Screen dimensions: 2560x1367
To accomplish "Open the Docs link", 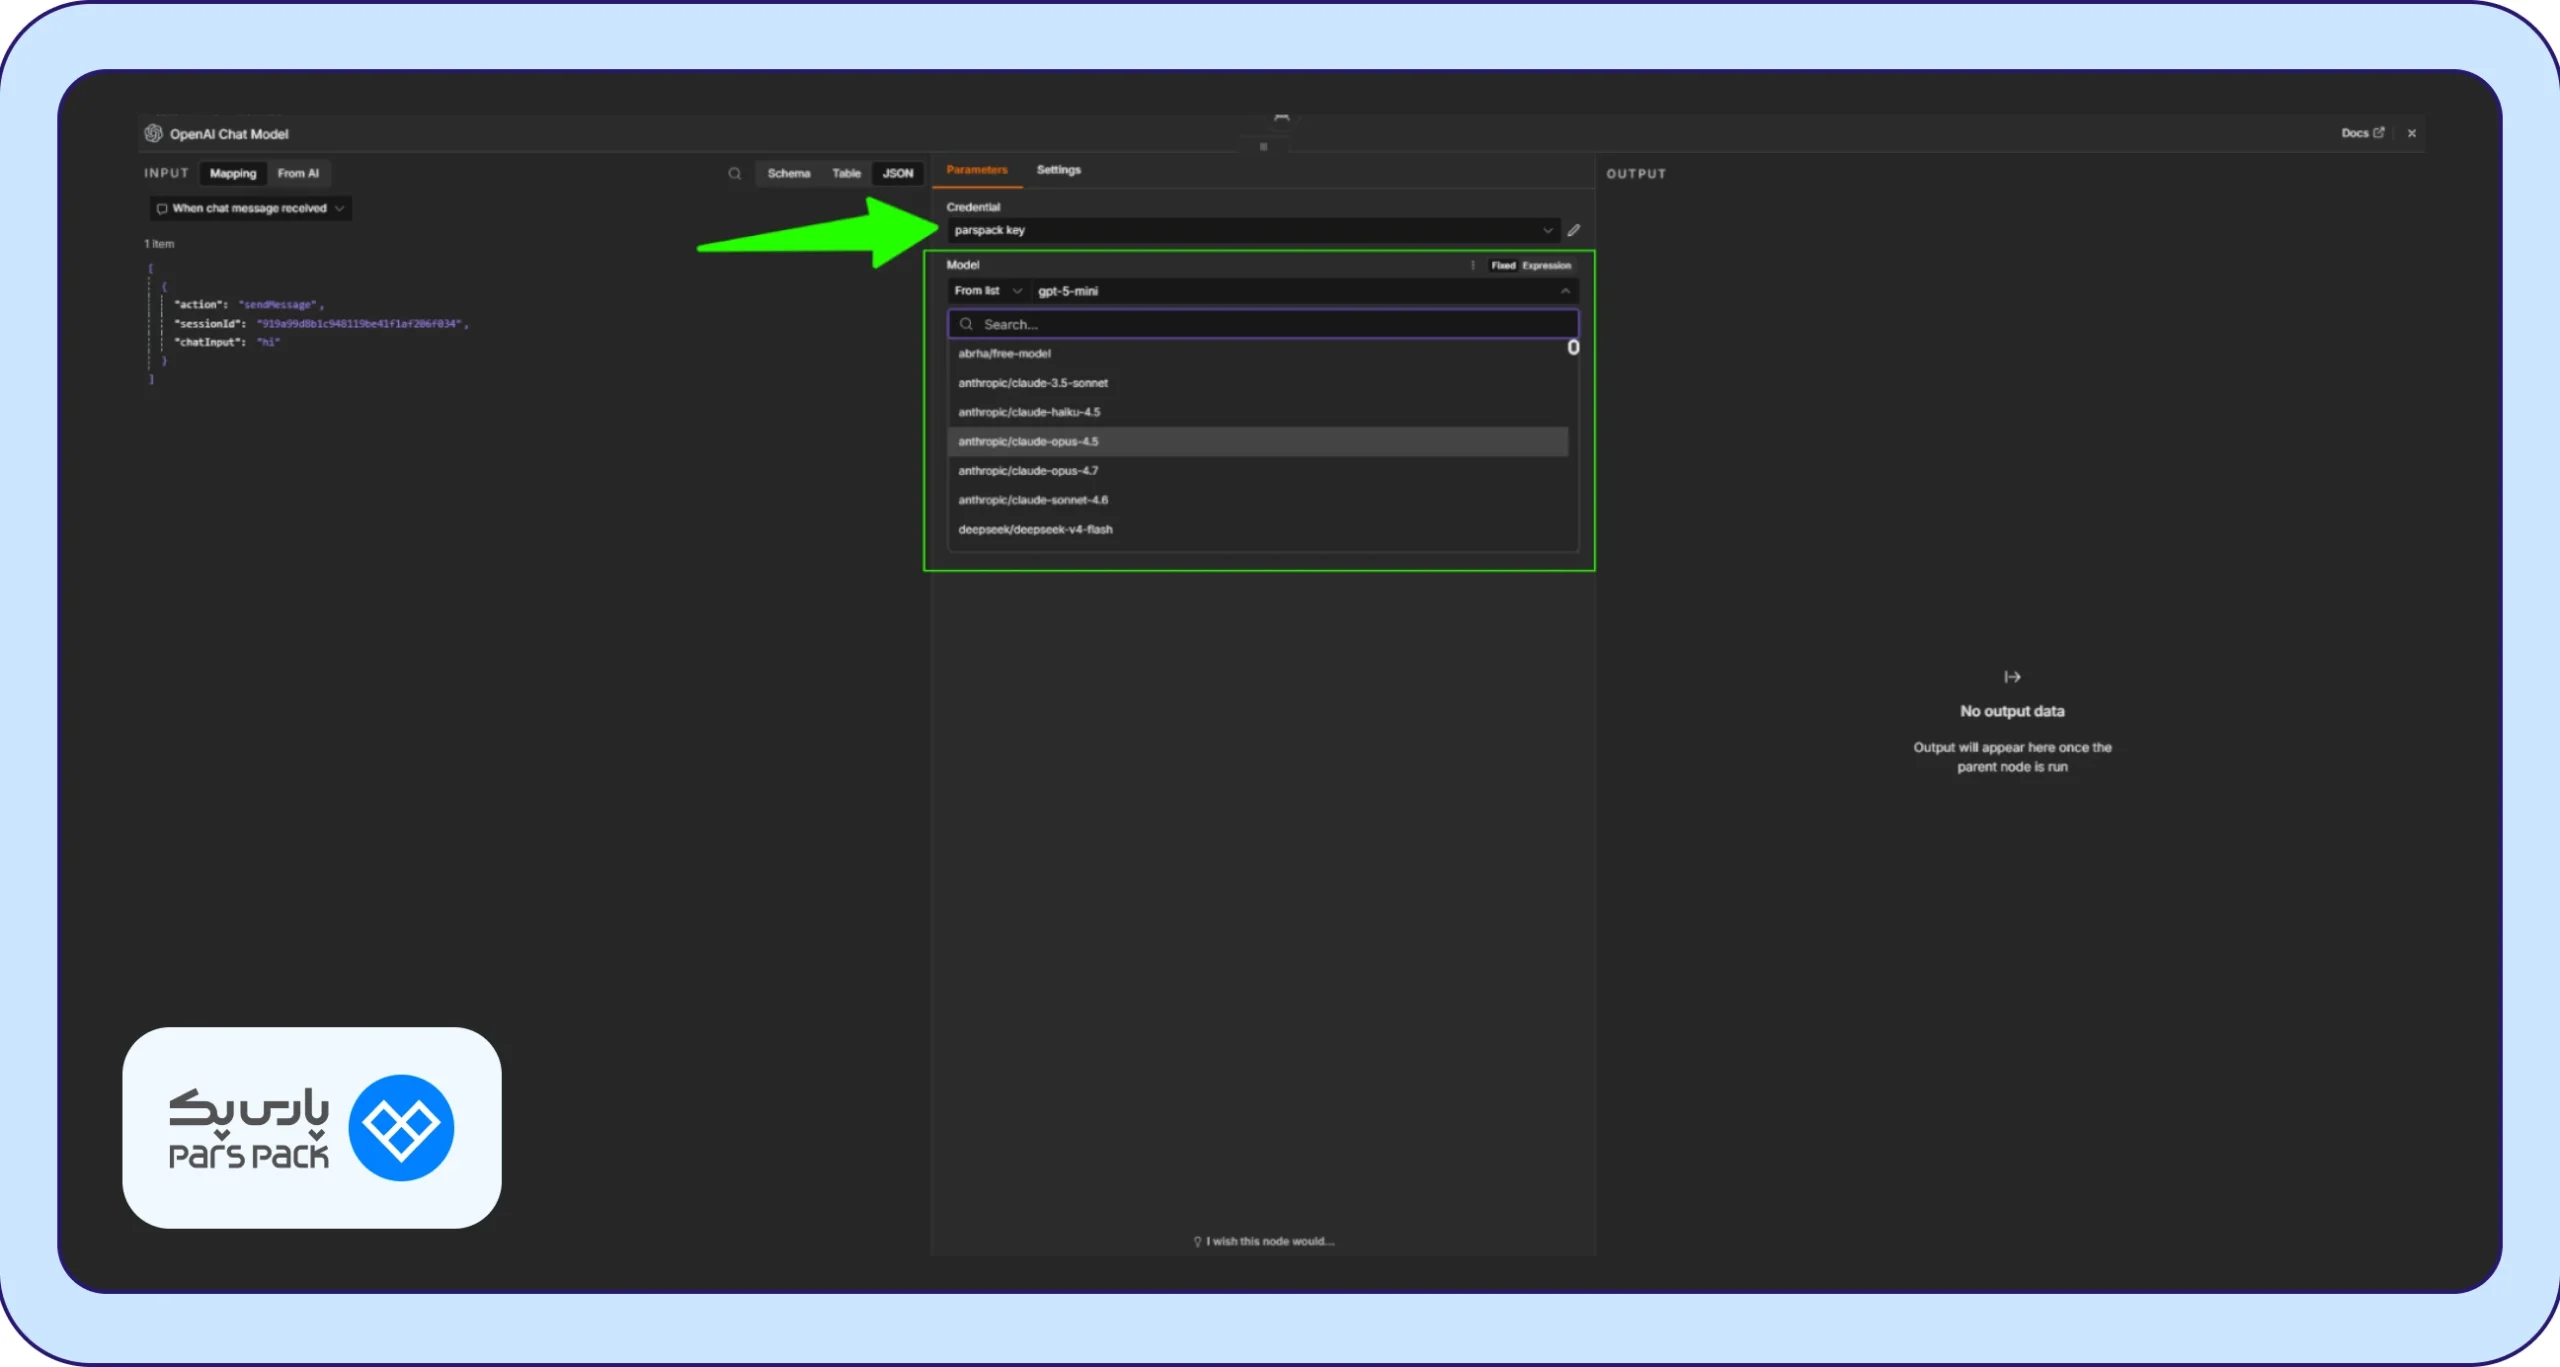I will point(2362,133).
